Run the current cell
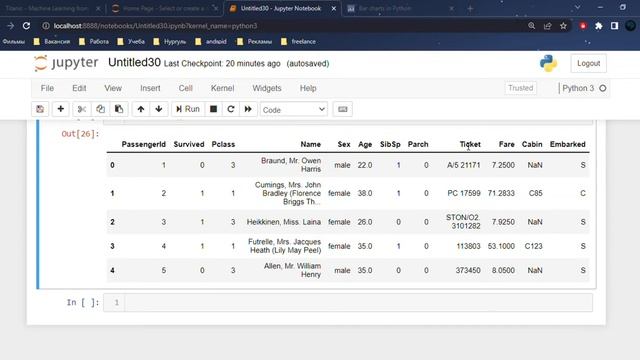 pyautogui.click(x=188, y=109)
